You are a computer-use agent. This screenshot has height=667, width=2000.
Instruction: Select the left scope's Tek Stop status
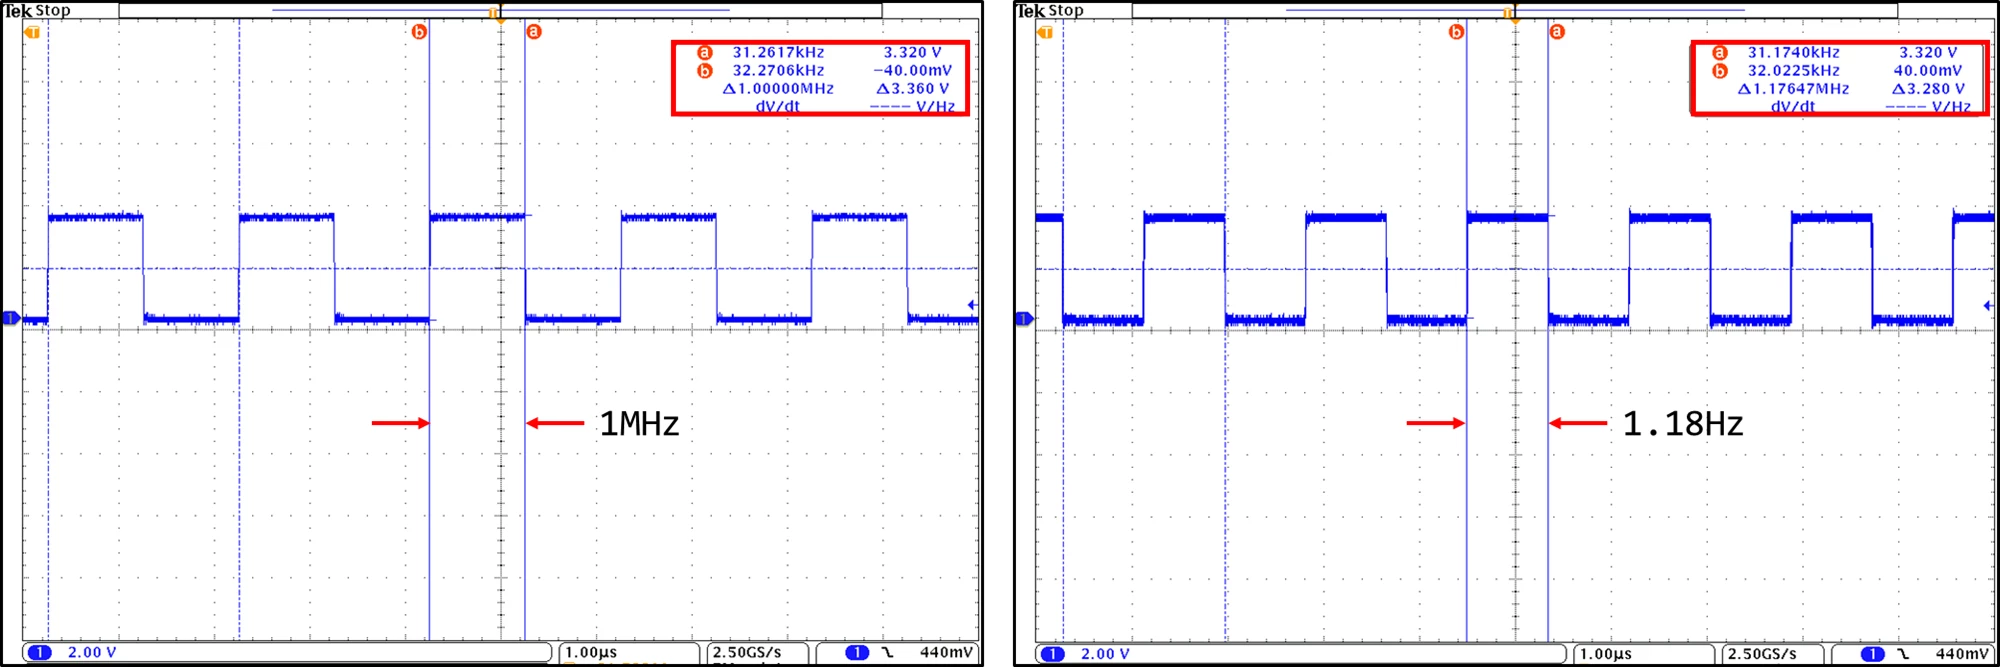38,10
